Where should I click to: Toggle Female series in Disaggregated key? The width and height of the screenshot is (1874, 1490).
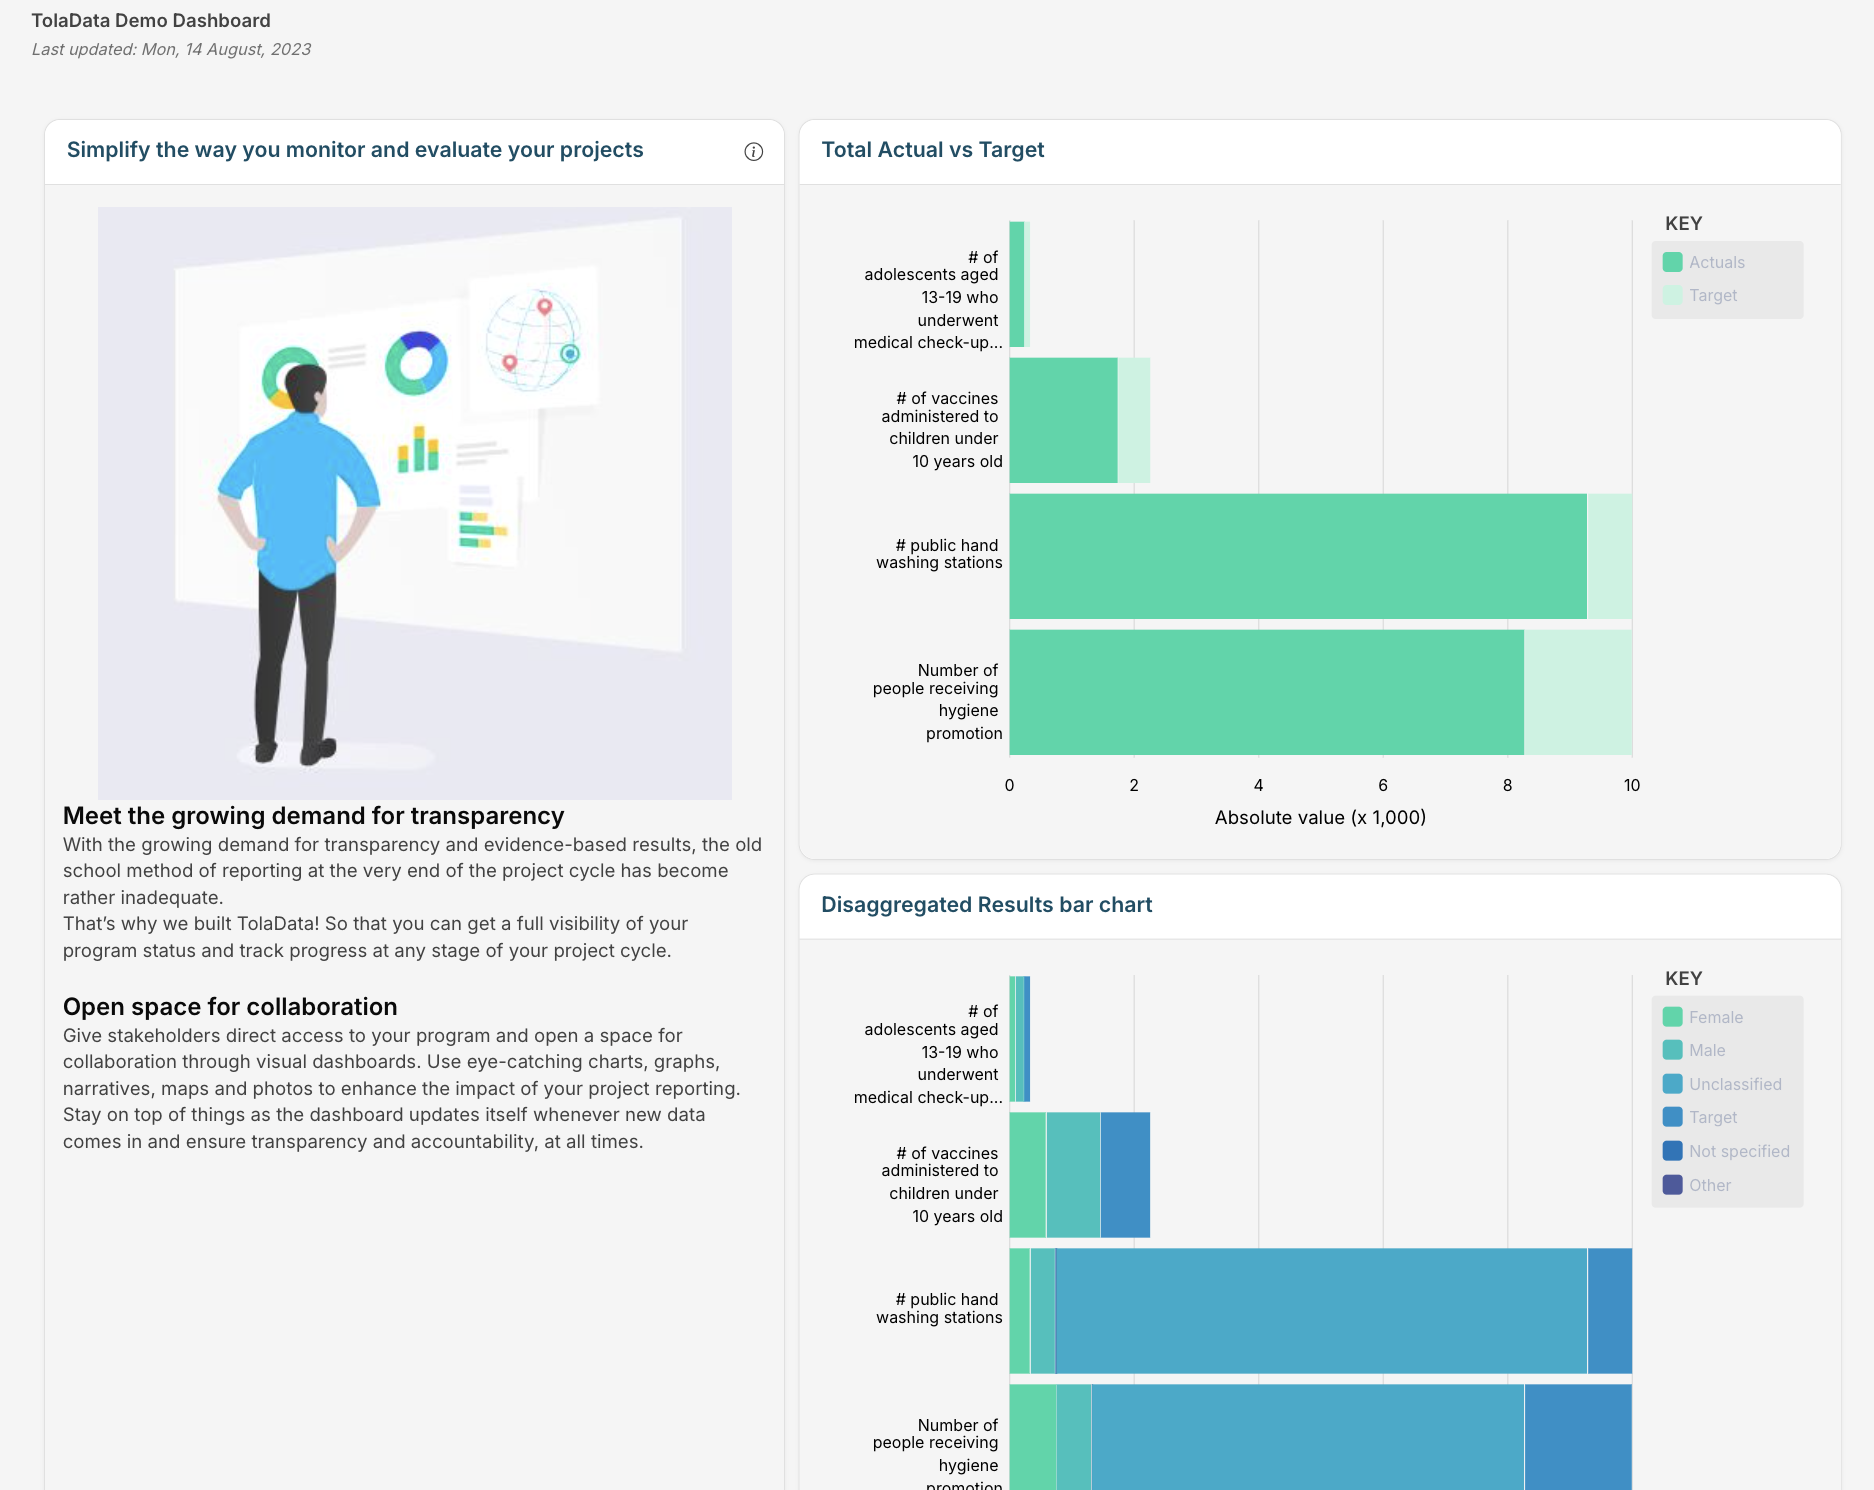coord(1704,1017)
